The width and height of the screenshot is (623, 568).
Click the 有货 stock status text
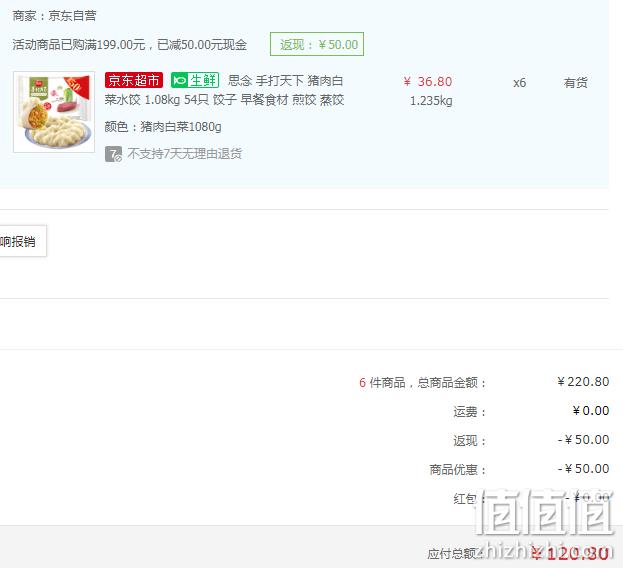click(575, 83)
